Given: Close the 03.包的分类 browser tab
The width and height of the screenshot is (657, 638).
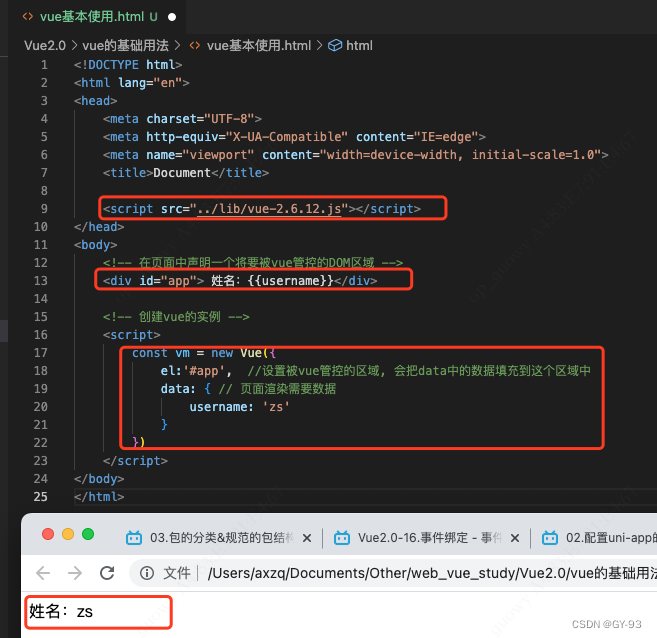Looking at the screenshot, I should (x=307, y=538).
